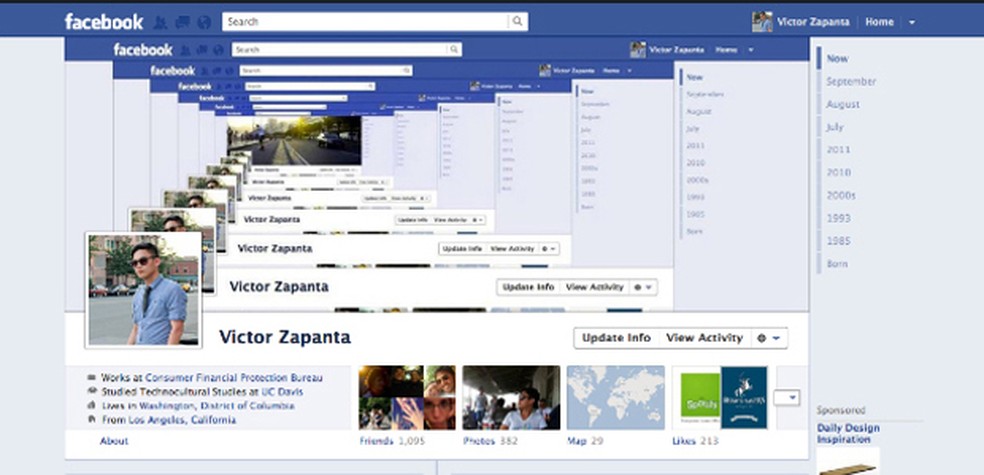Click the search magnifier button in top bar
Screen dimensions: 984x475
point(517,21)
